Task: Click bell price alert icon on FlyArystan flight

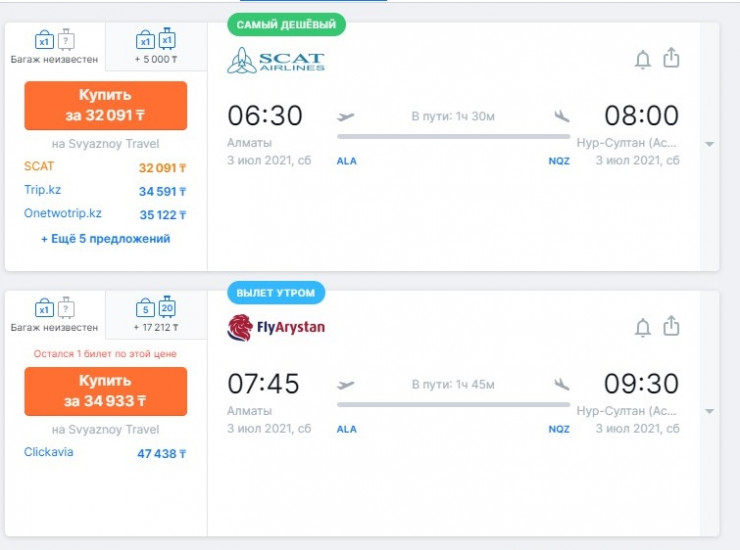Action: 643,327
